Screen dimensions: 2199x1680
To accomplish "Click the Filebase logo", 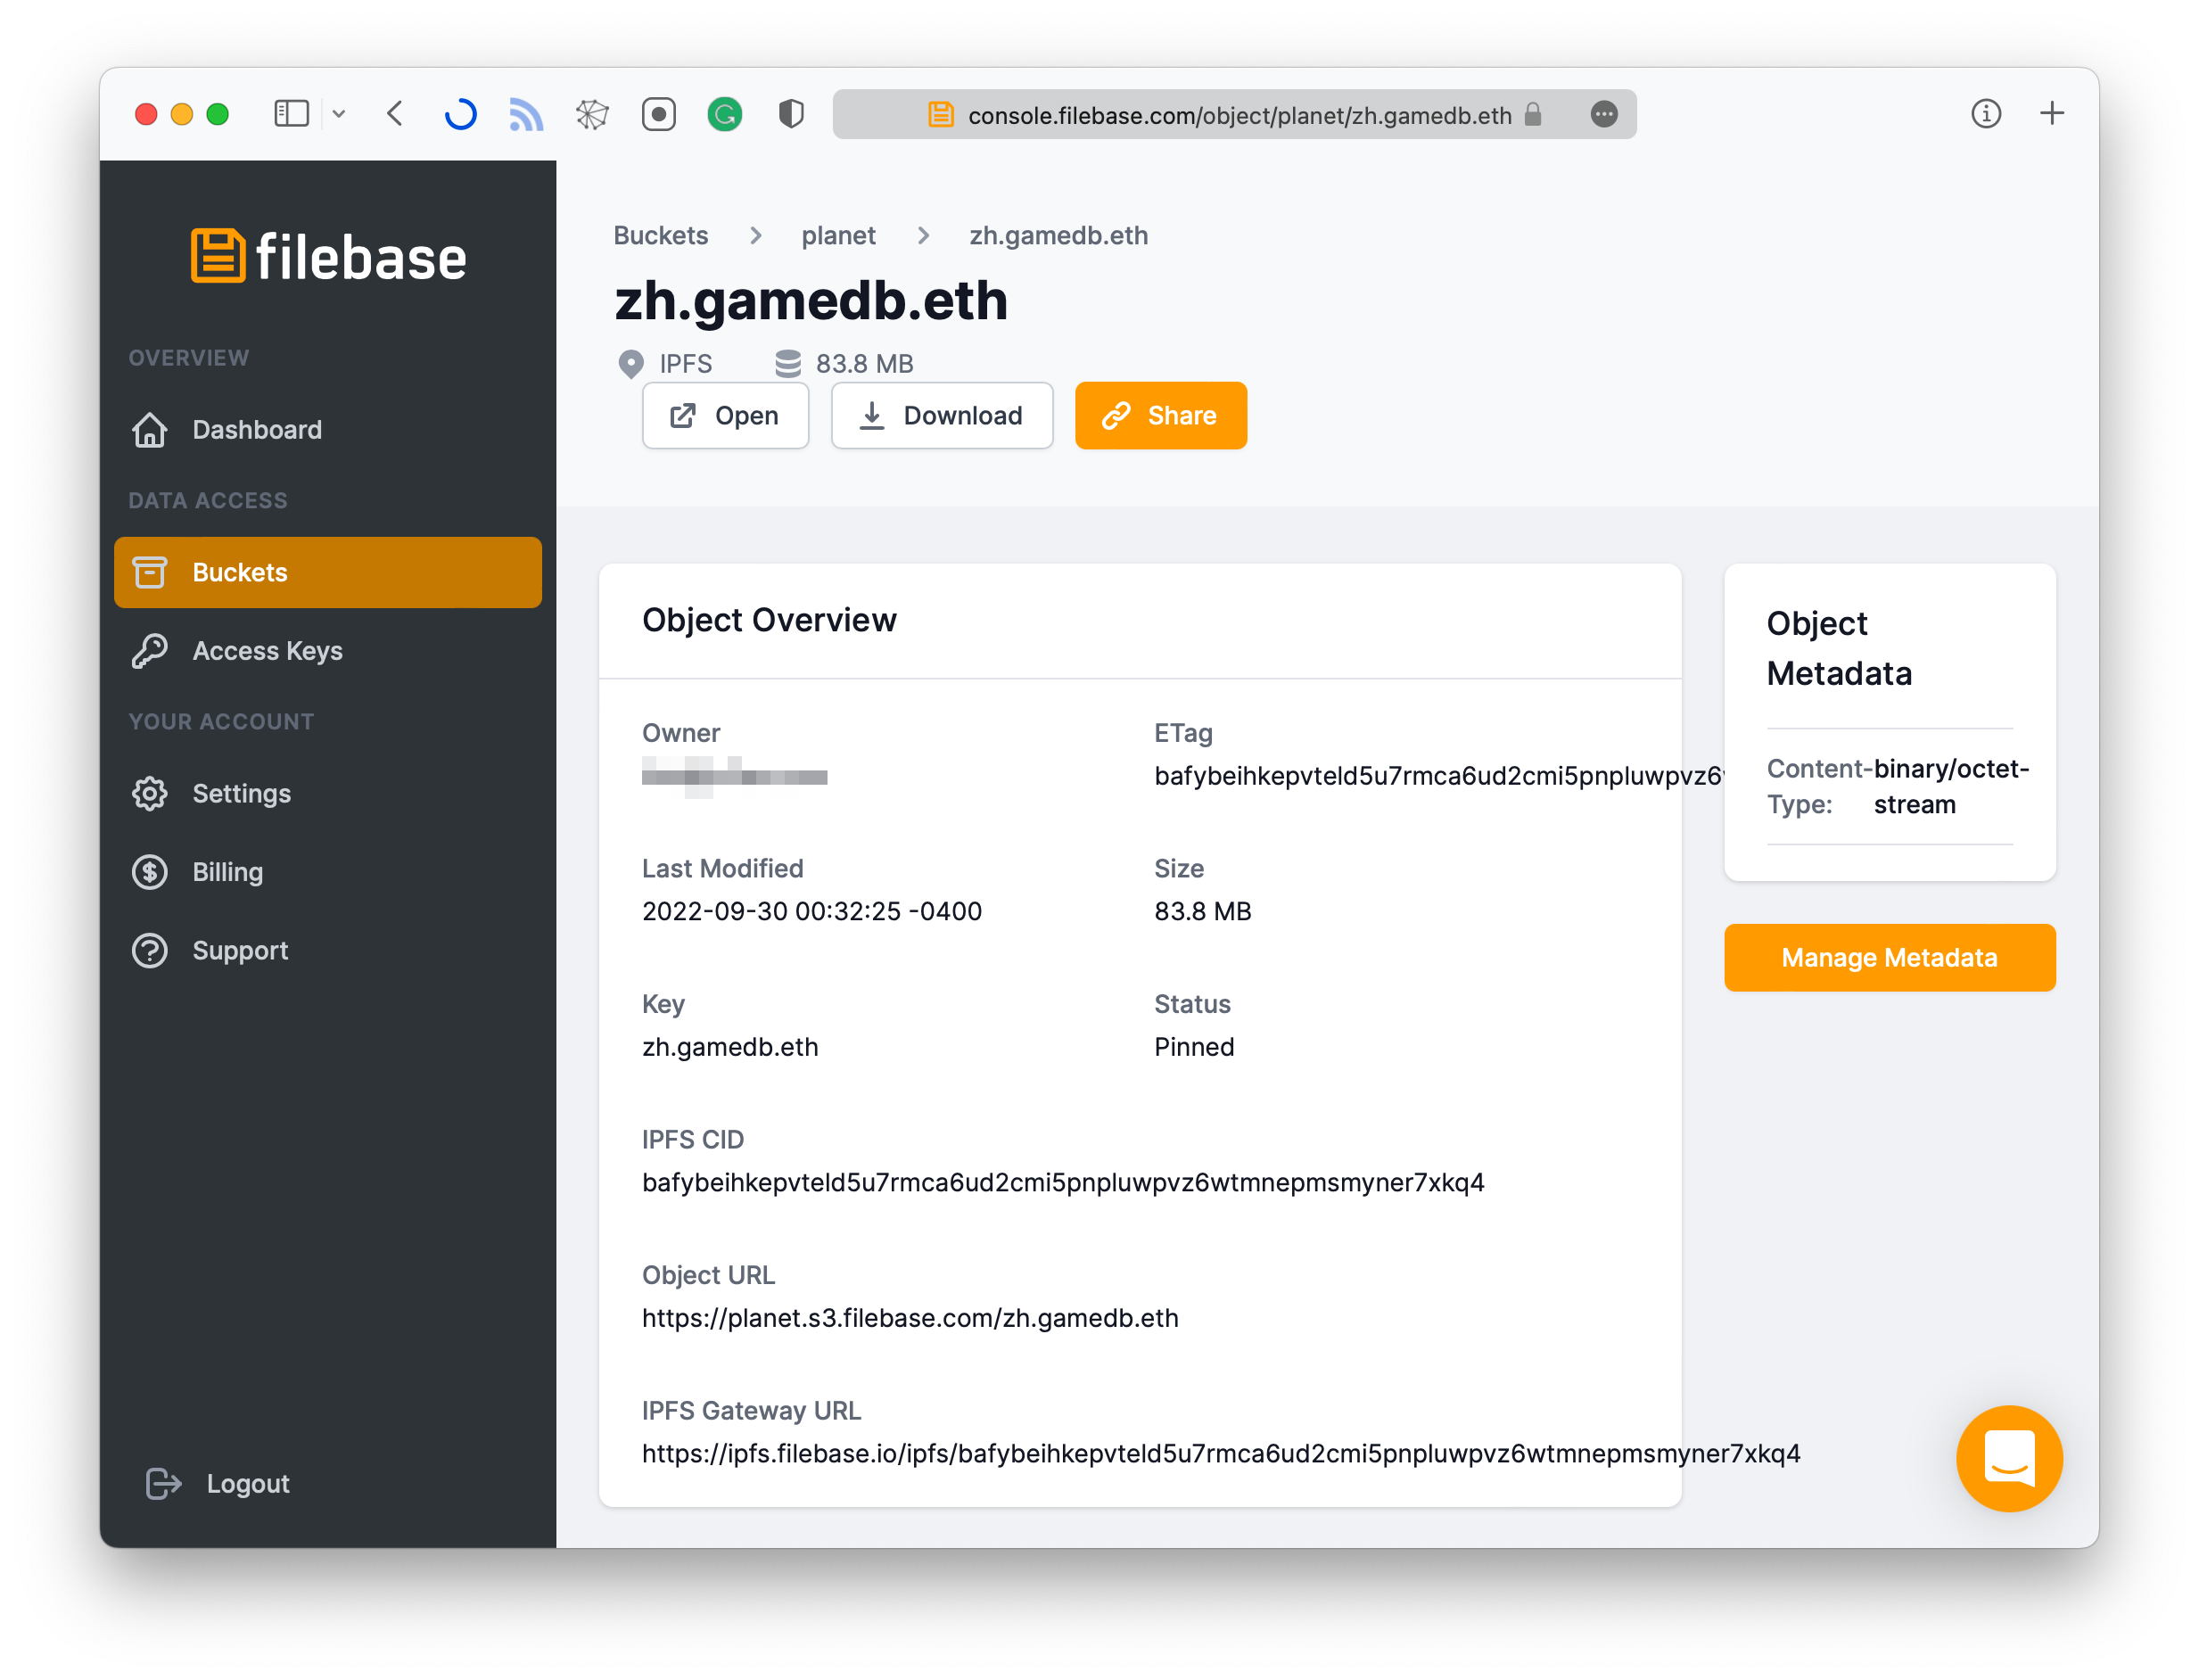I will pyautogui.click(x=328, y=257).
